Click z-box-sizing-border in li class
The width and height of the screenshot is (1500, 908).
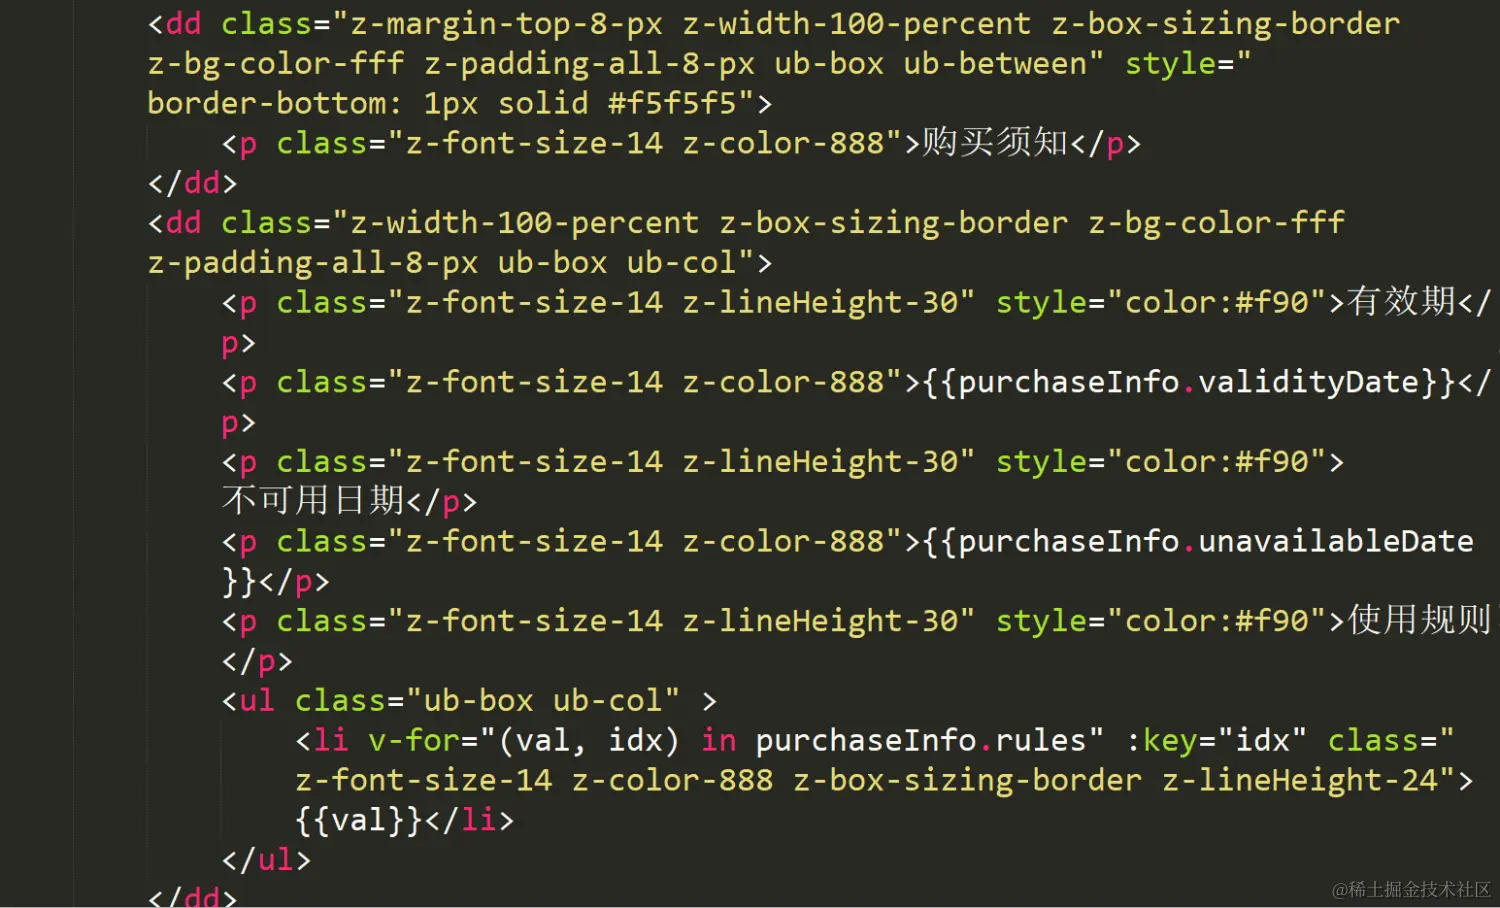(x=967, y=780)
